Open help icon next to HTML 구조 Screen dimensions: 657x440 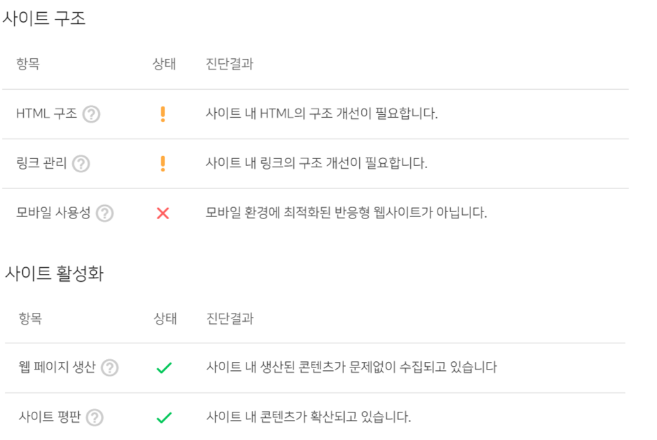[91, 114]
